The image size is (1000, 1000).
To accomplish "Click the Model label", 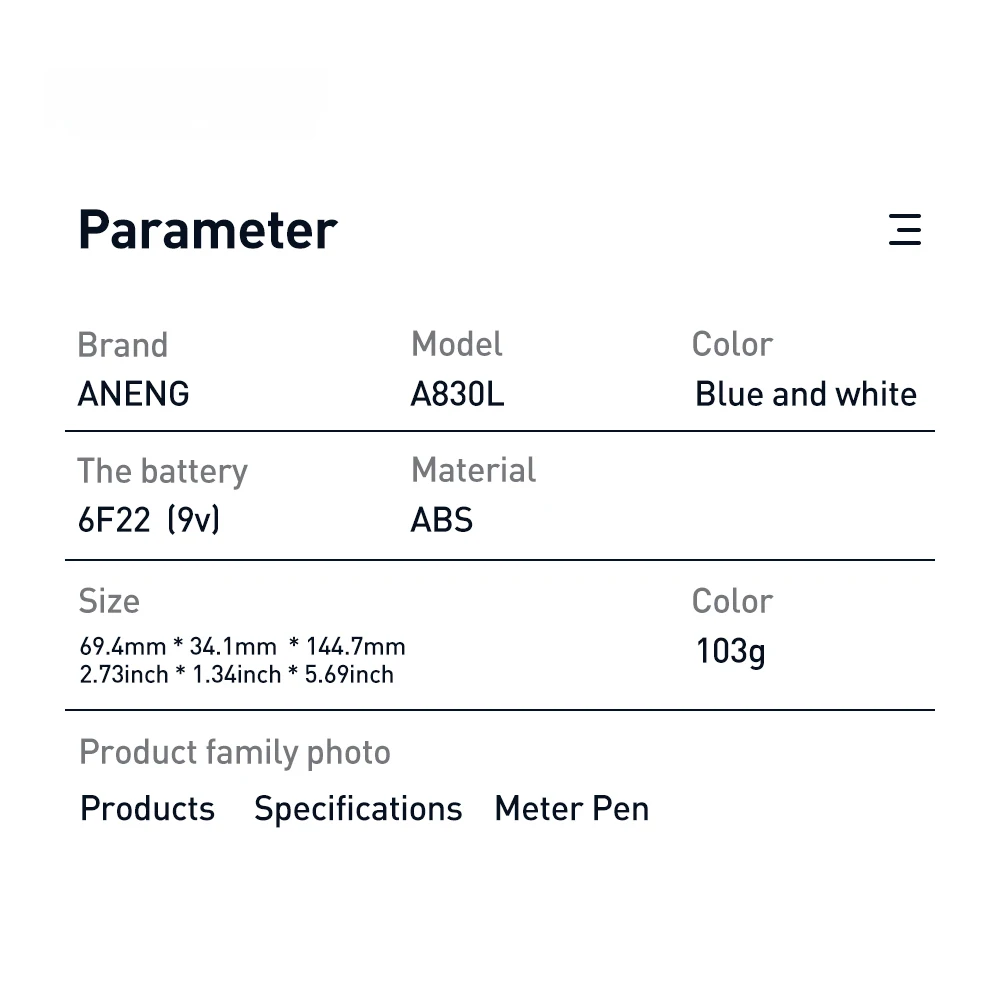I will (x=456, y=344).
